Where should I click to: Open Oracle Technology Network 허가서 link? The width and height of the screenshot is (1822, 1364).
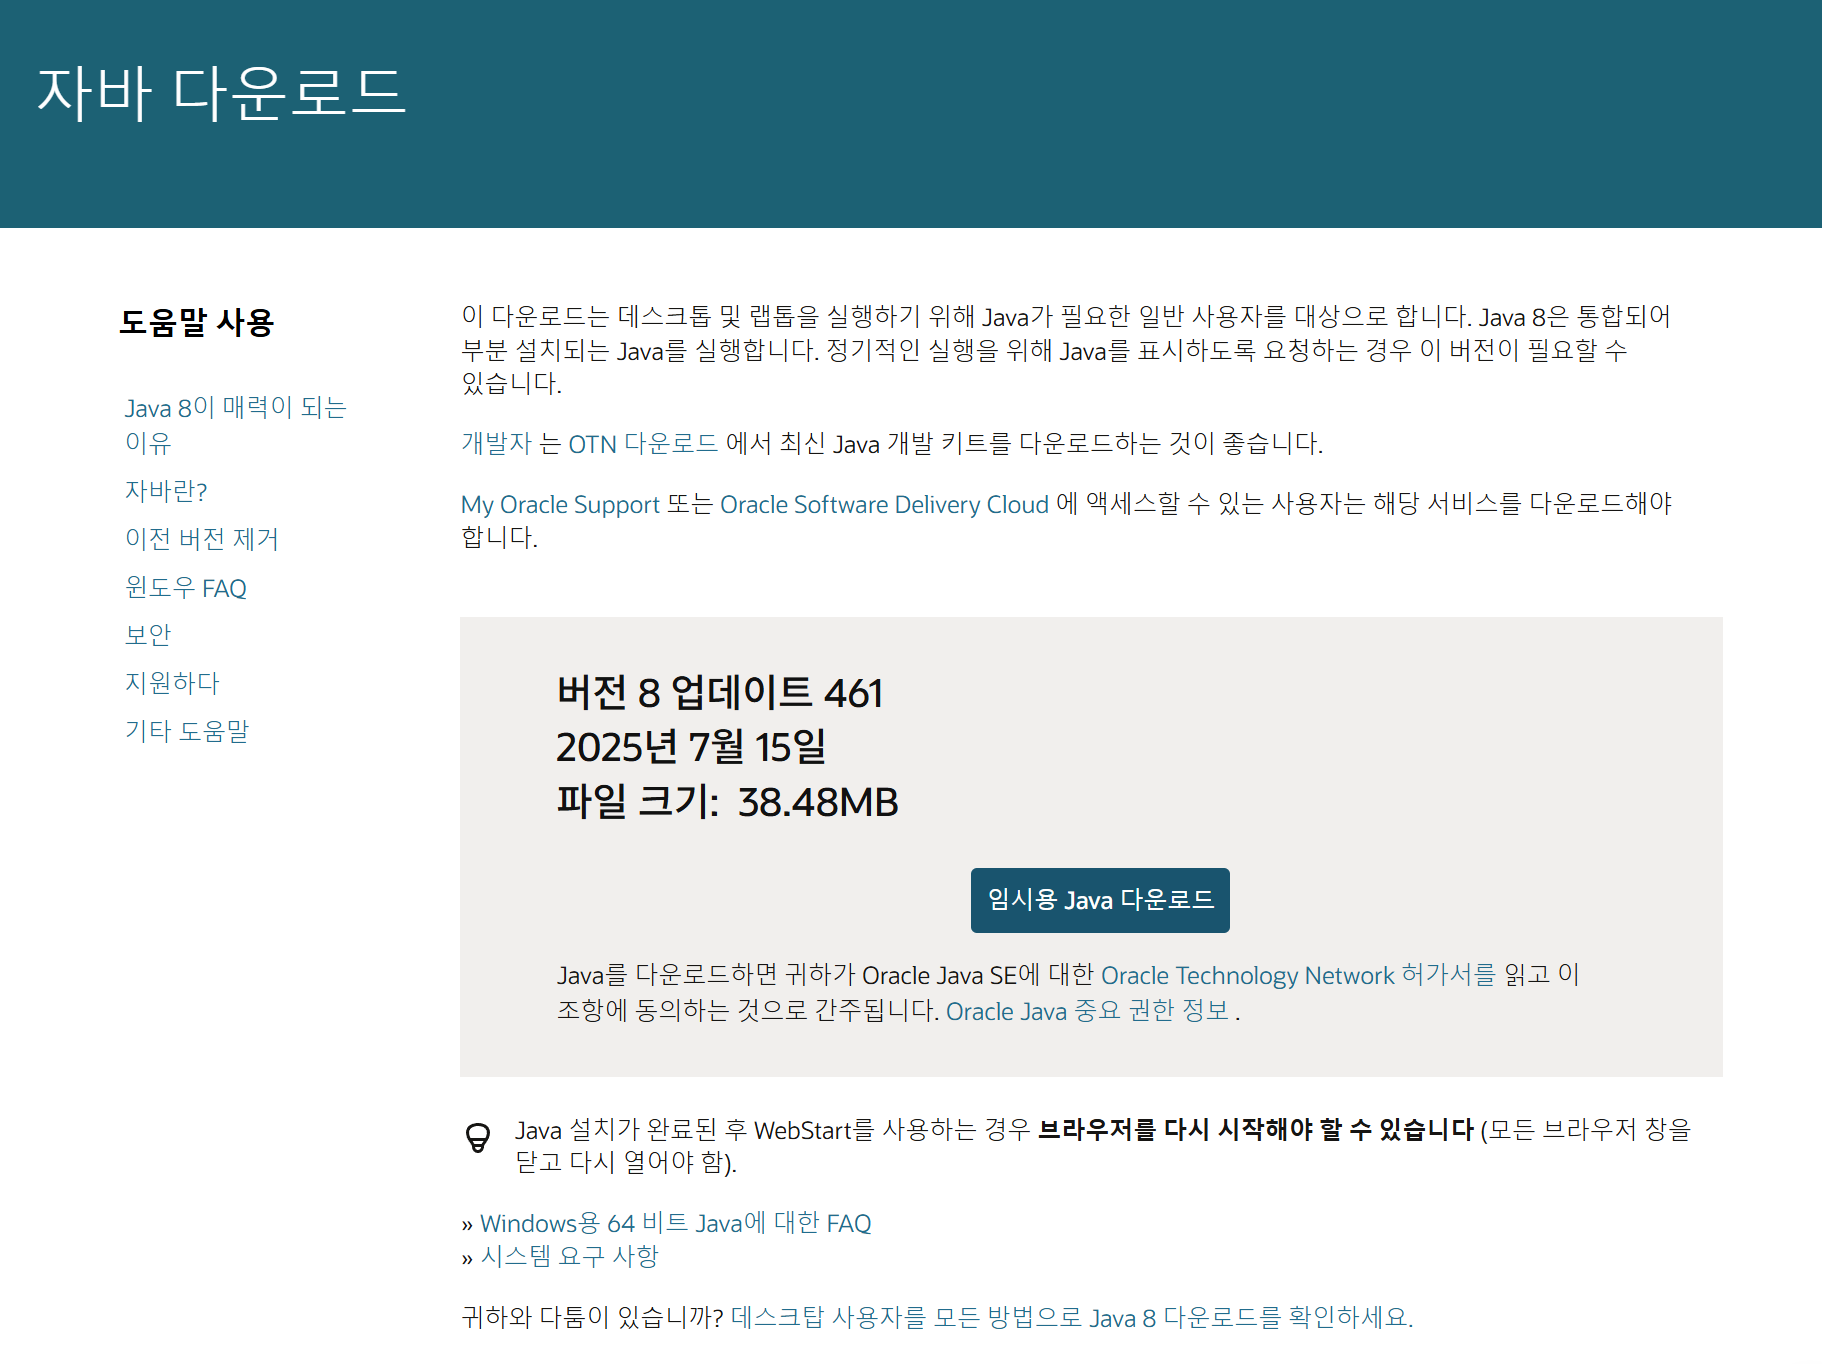click(x=1298, y=975)
